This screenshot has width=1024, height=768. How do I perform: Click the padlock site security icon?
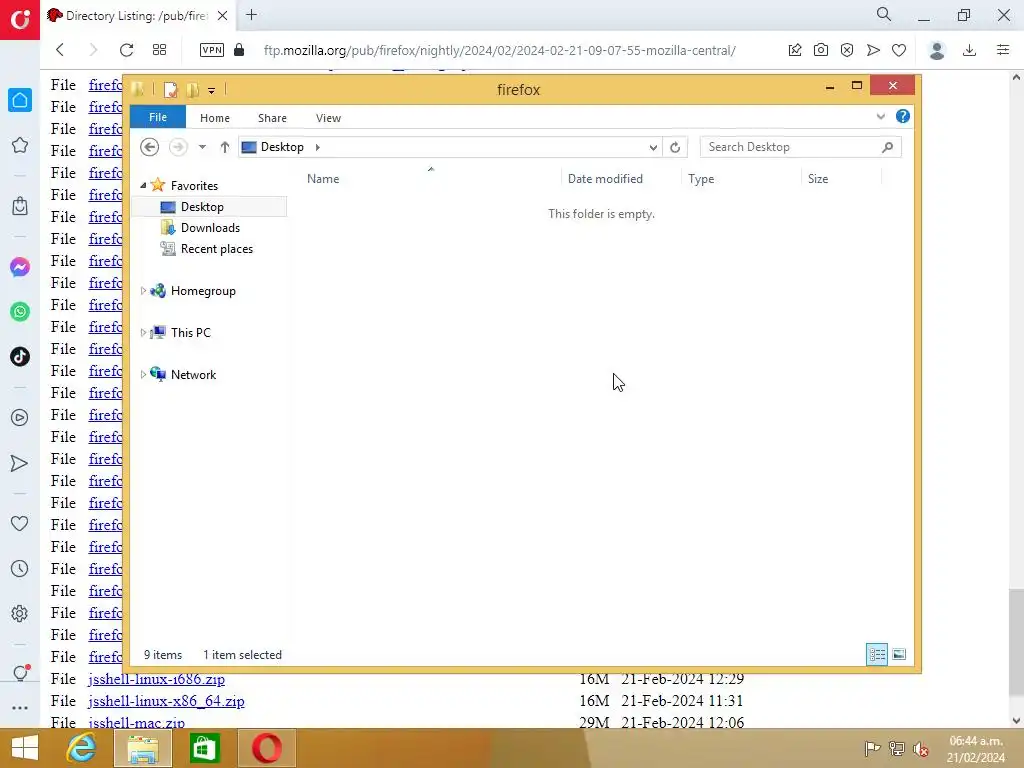pyautogui.click(x=239, y=50)
